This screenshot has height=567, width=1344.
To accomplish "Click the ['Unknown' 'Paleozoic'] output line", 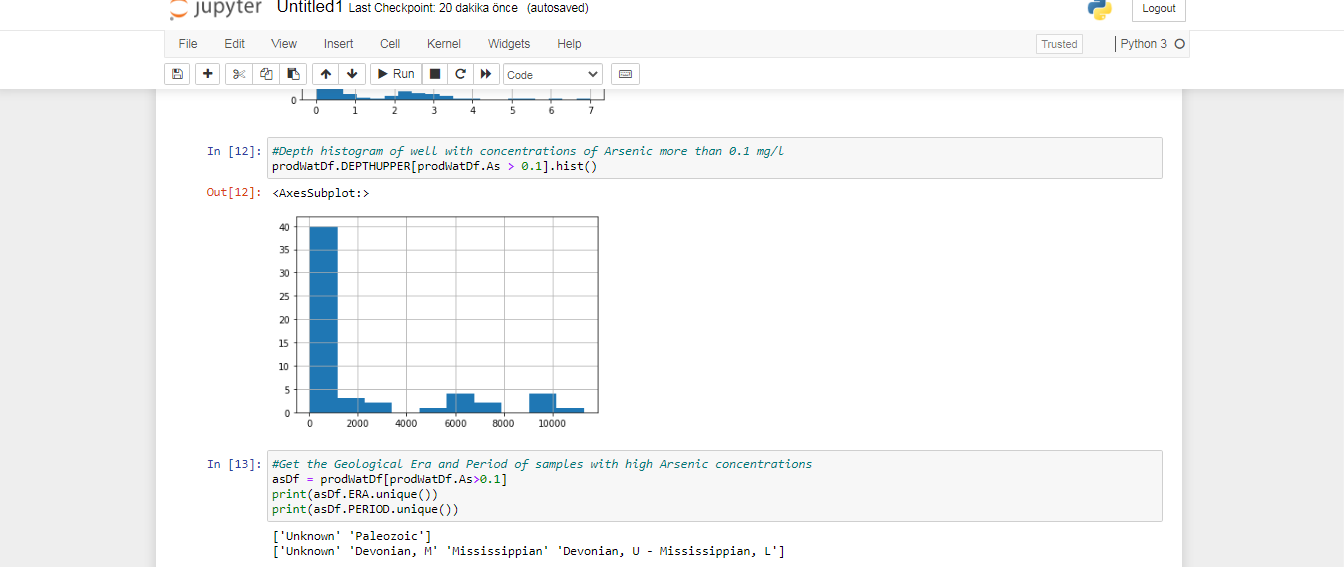I will (x=351, y=537).
